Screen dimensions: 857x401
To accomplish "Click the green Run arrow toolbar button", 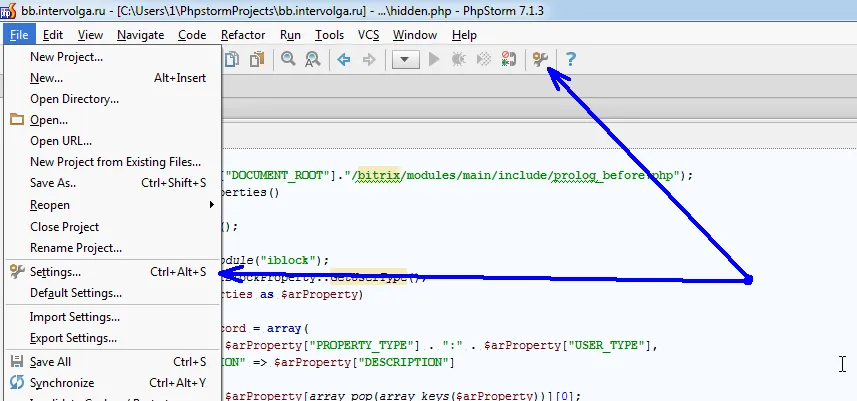I will point(434,59).
